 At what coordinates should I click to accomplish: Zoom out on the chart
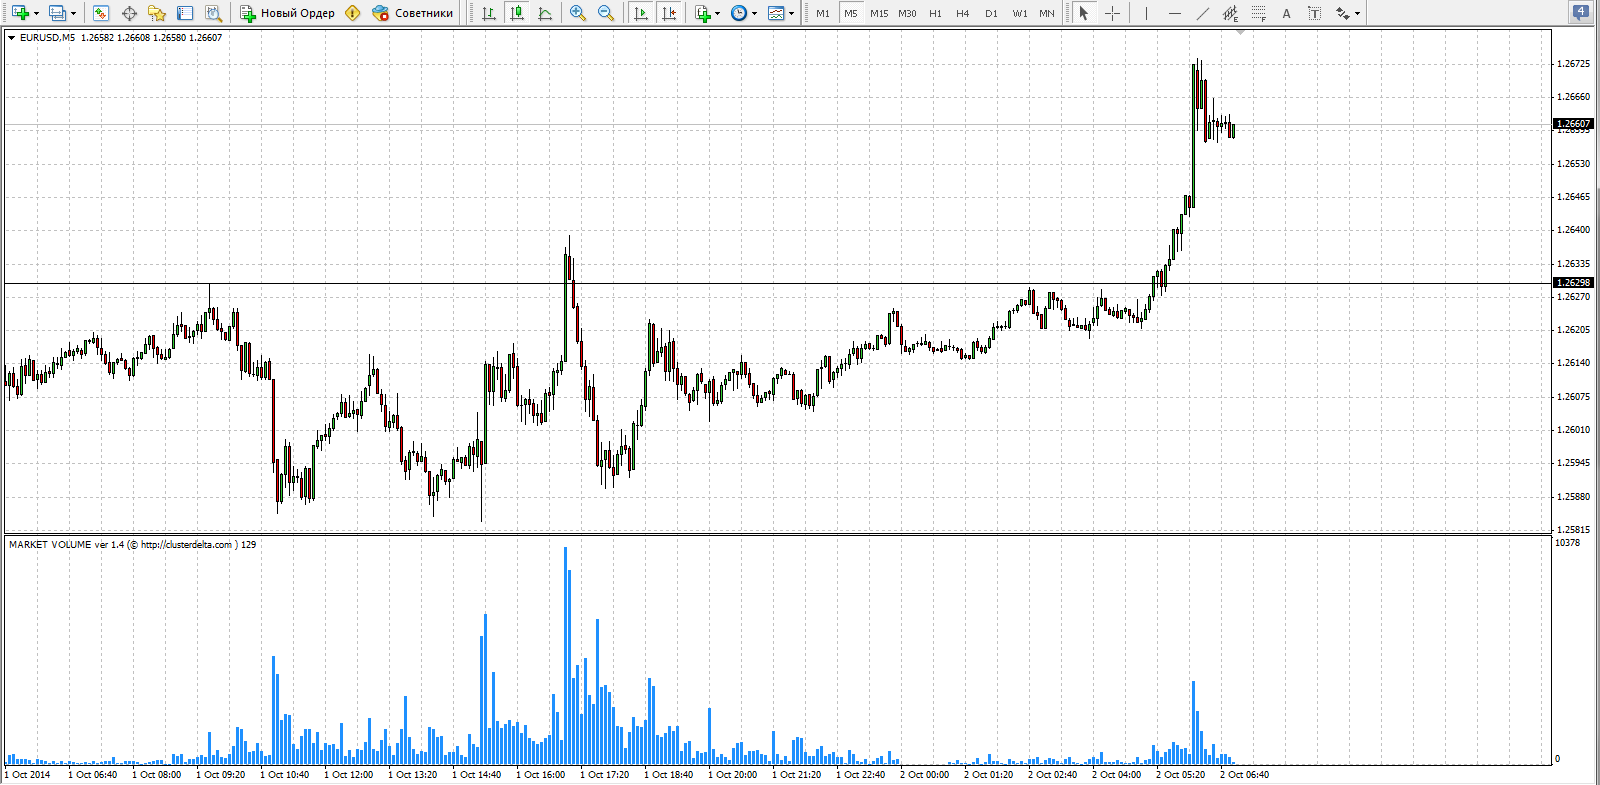(606, 13)
